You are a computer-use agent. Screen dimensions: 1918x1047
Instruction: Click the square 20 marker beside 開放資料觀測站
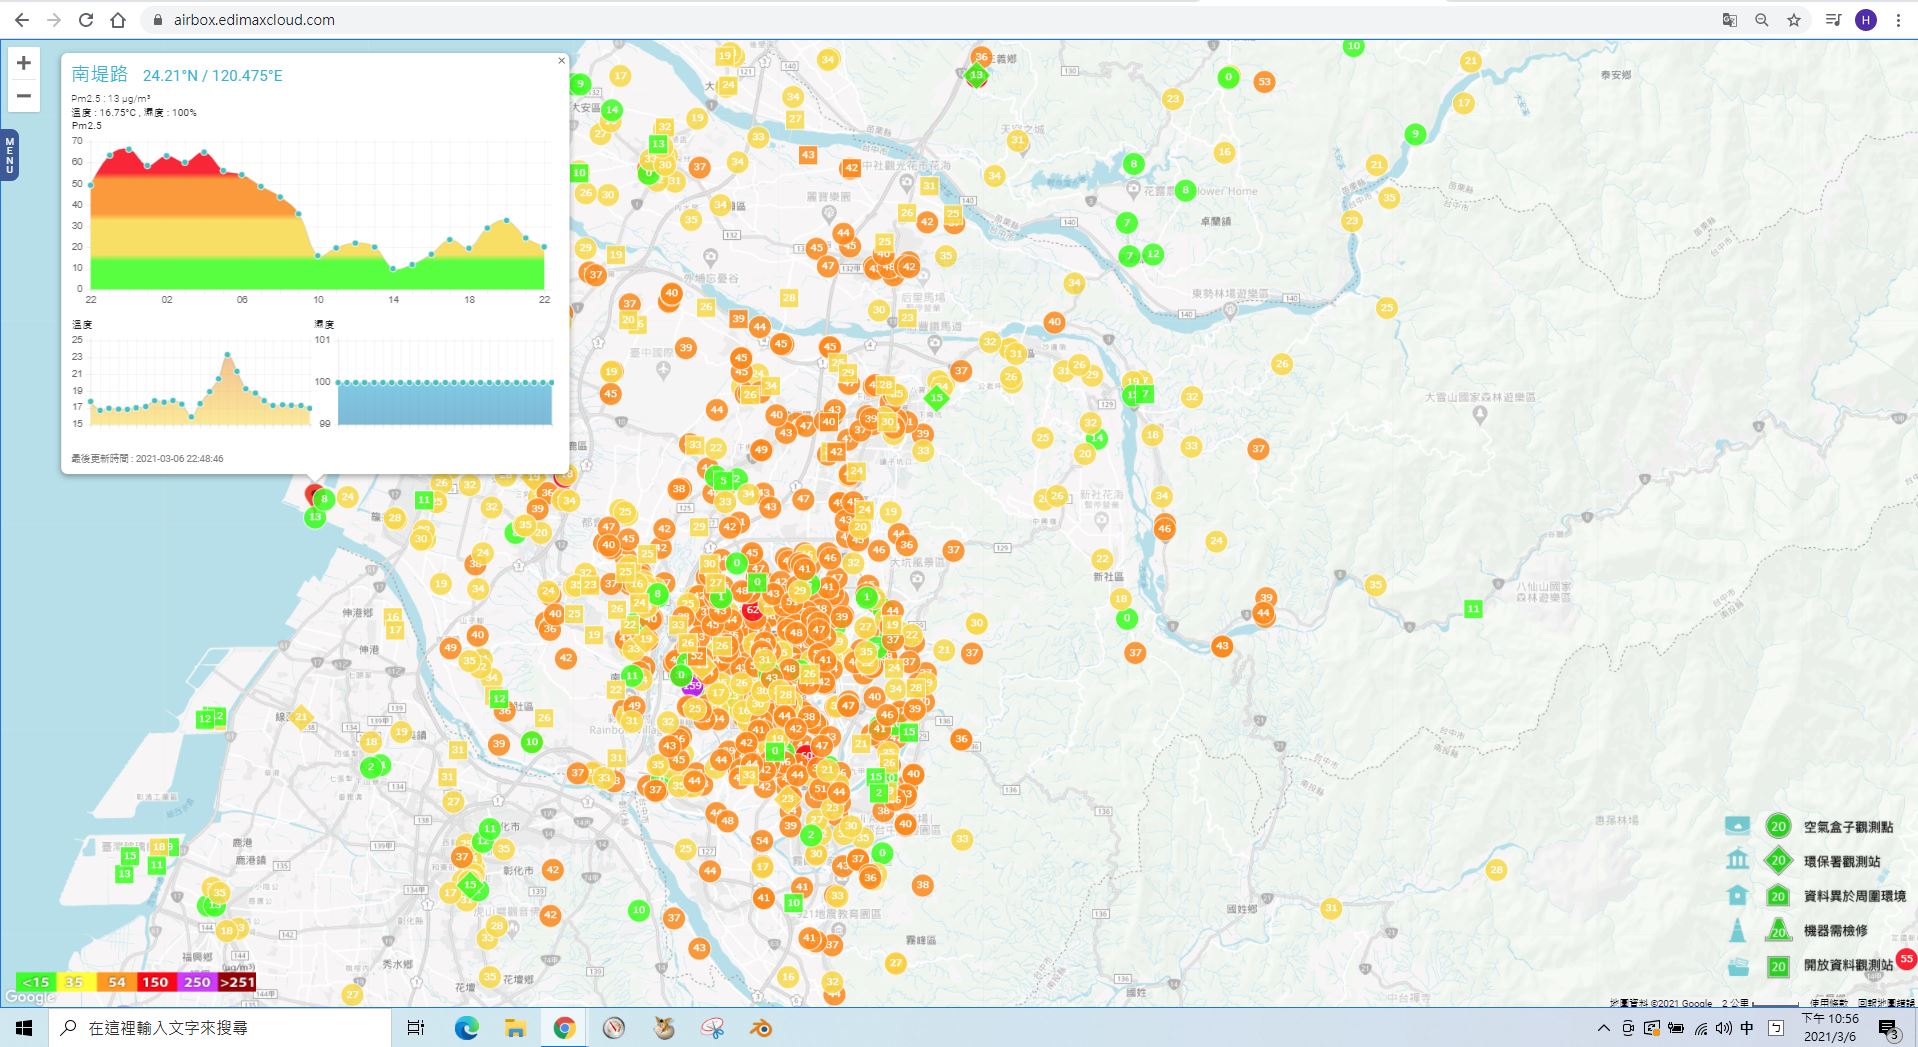pyautogui.click(x=1777, y=966)
